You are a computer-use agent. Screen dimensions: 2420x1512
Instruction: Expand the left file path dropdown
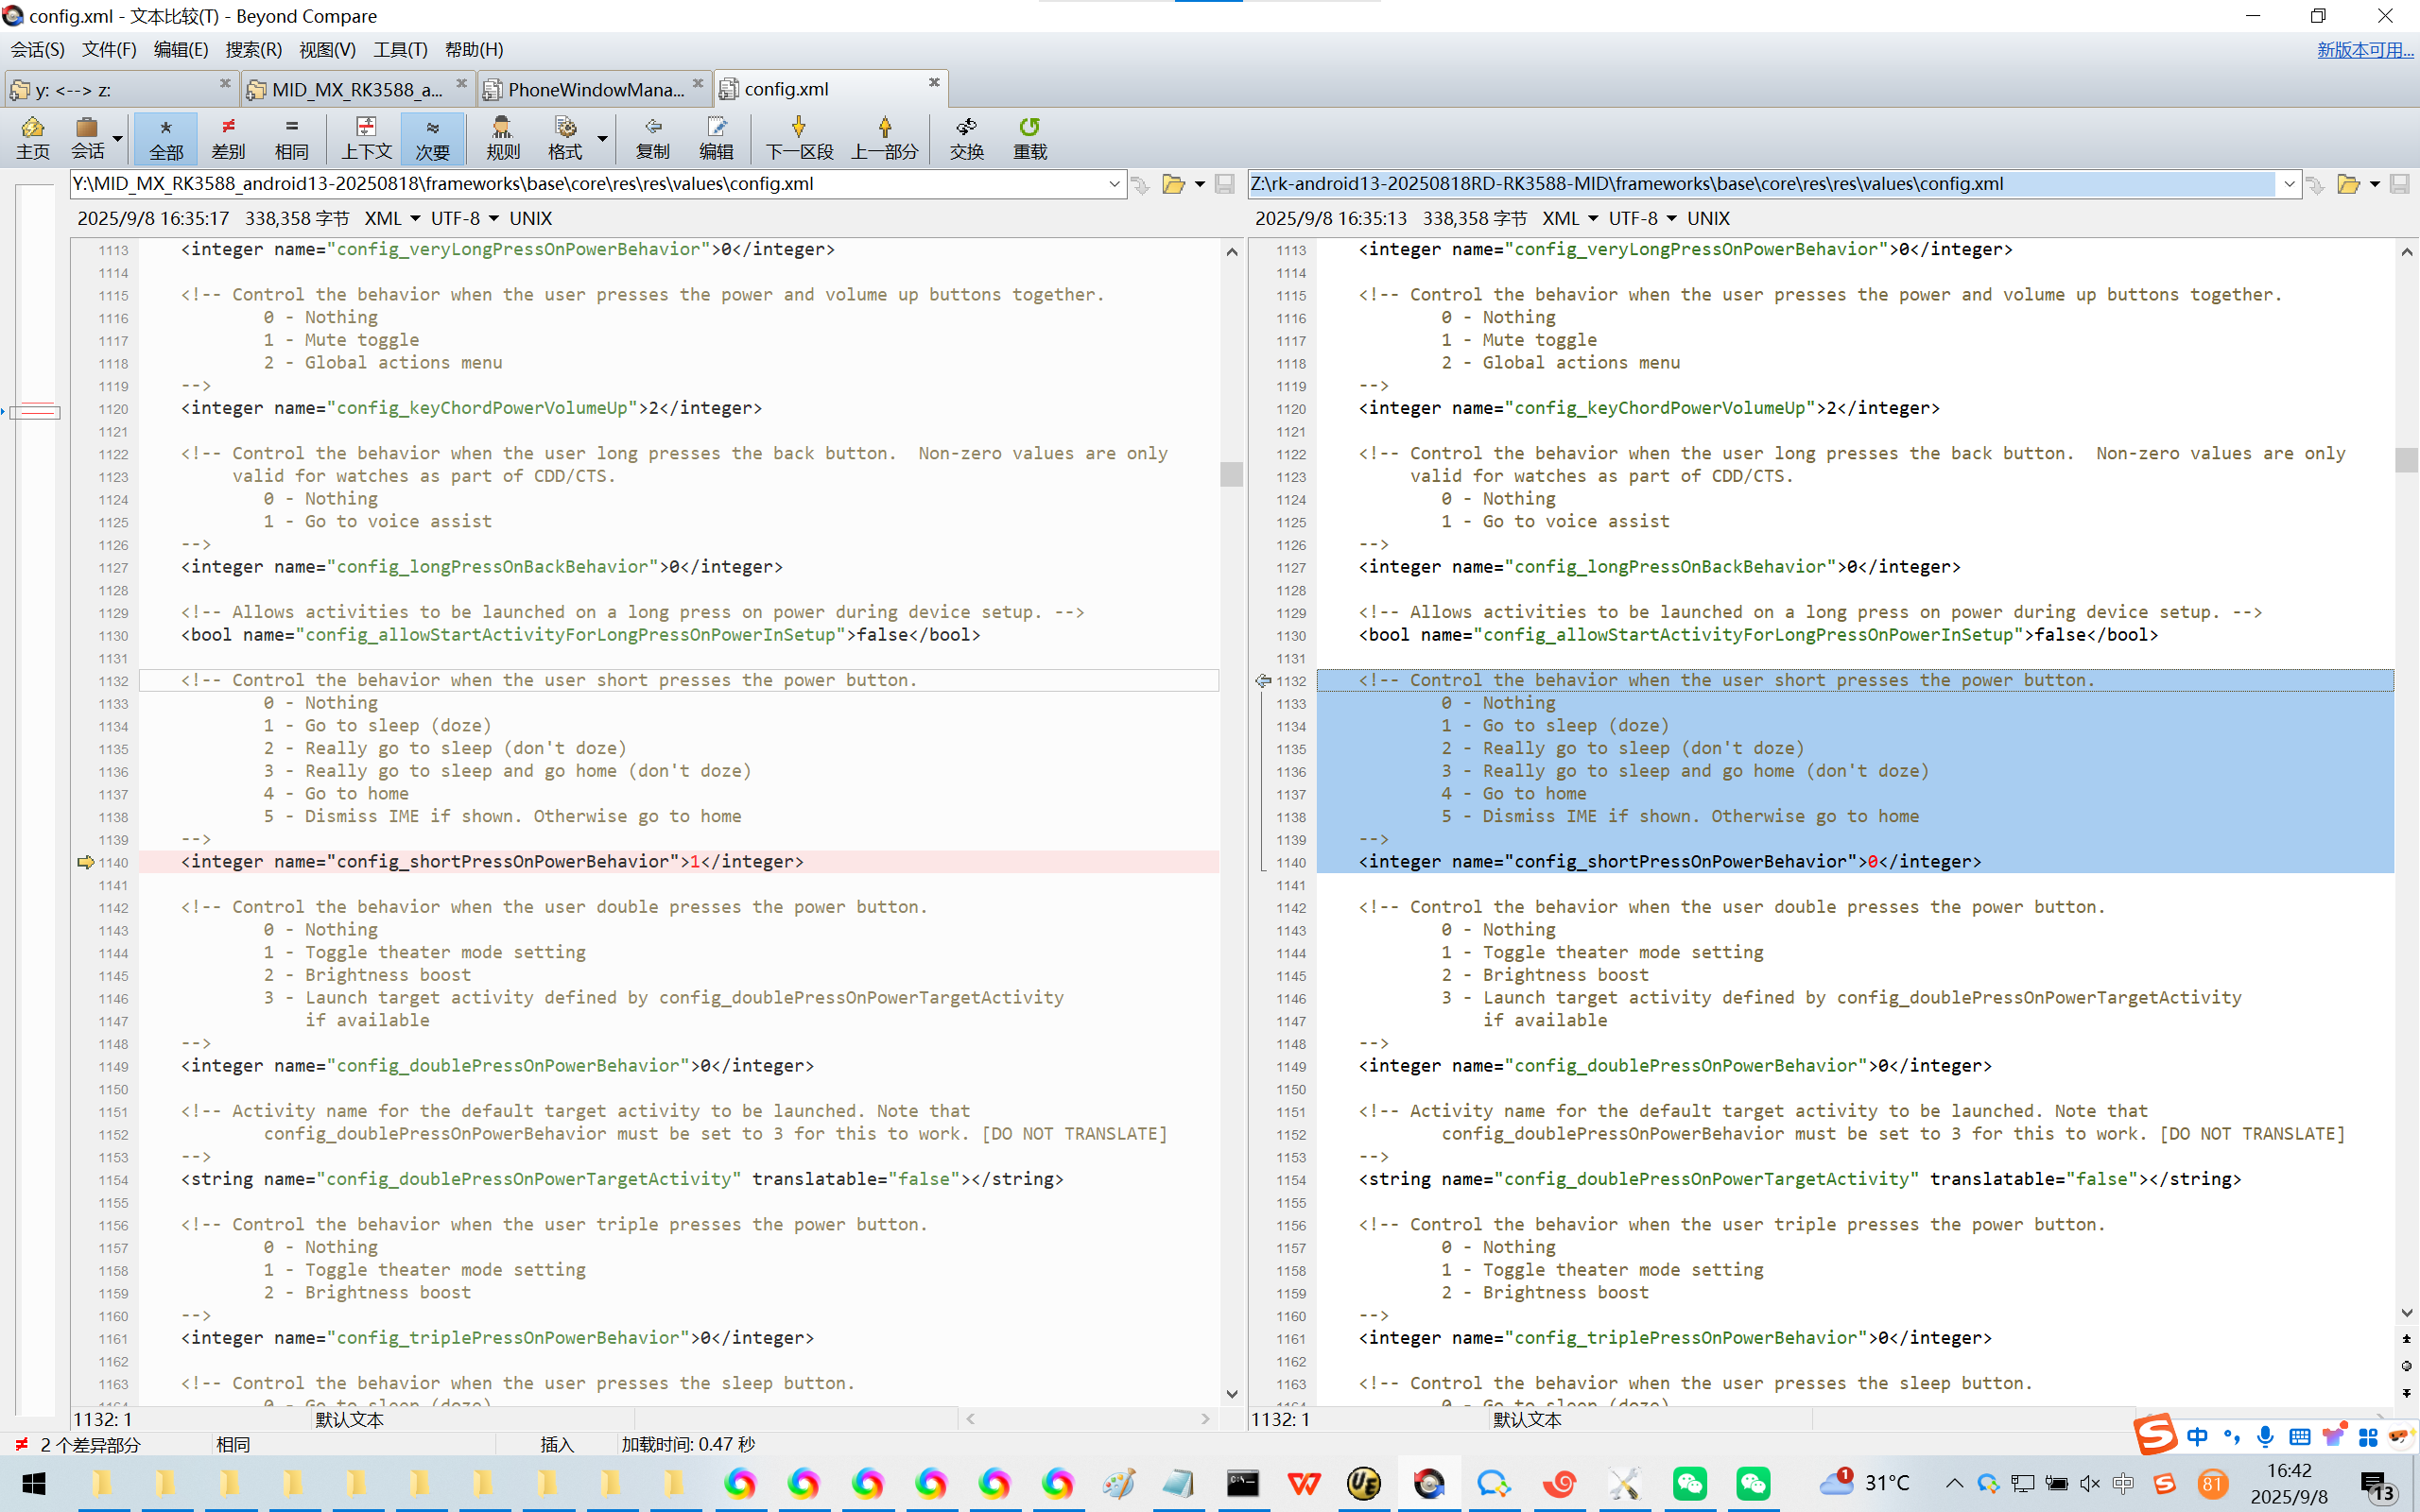[x=1114, y=184]
